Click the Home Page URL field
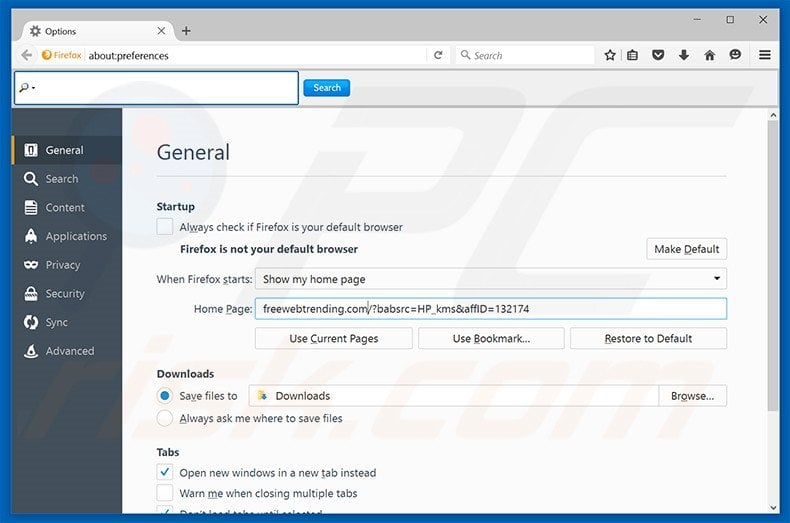This screenshot has width=790, height=523. click(491, 308)
